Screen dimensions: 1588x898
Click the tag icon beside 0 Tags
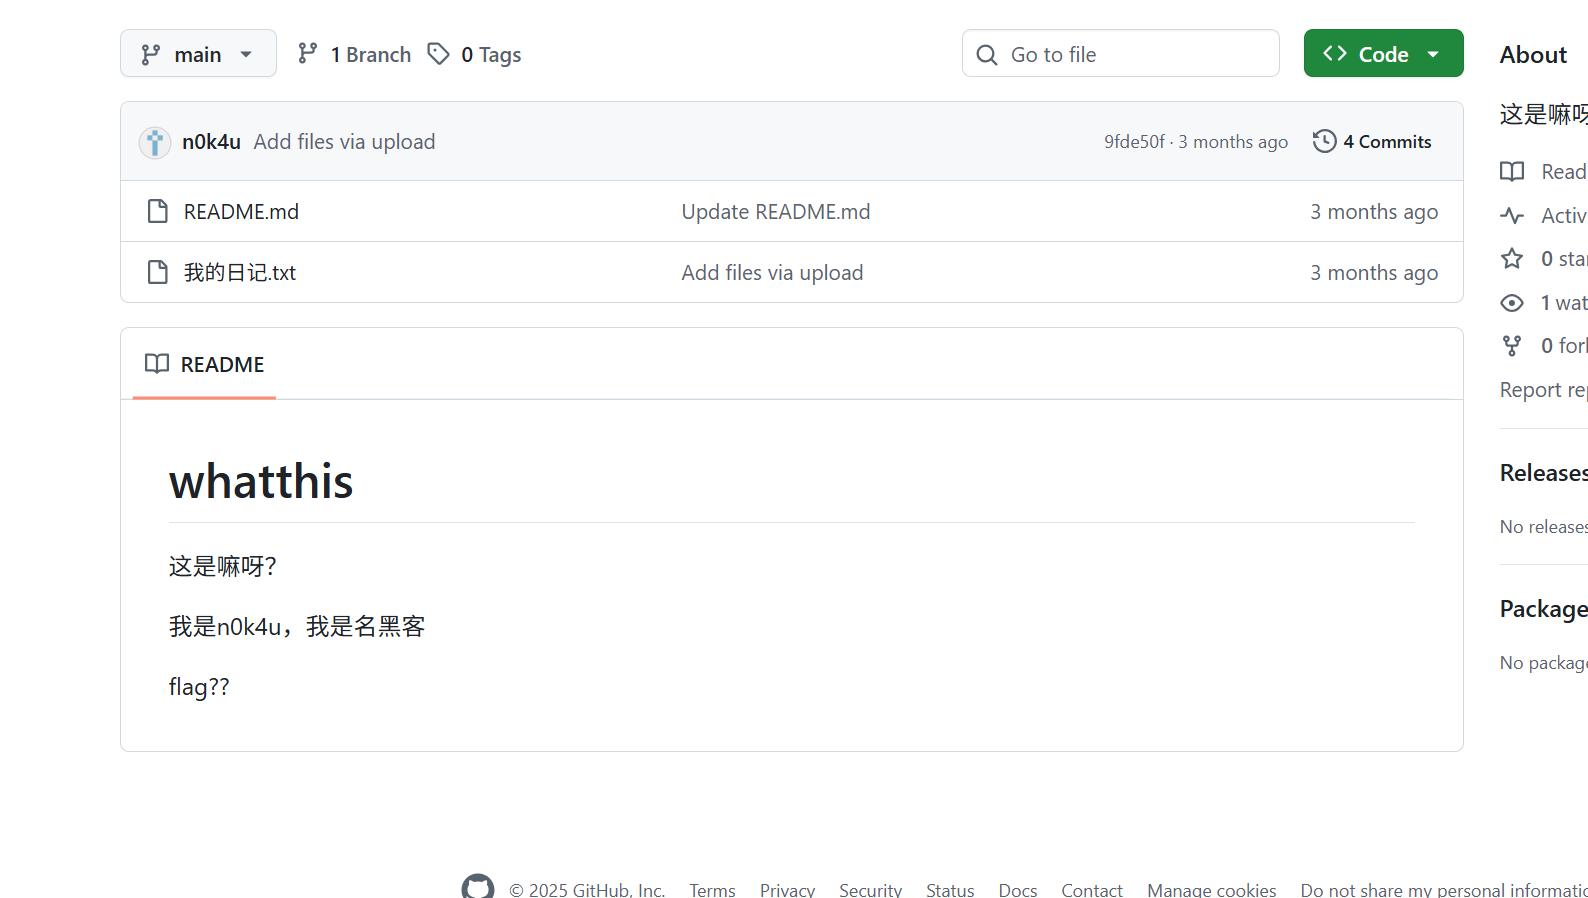438,54
